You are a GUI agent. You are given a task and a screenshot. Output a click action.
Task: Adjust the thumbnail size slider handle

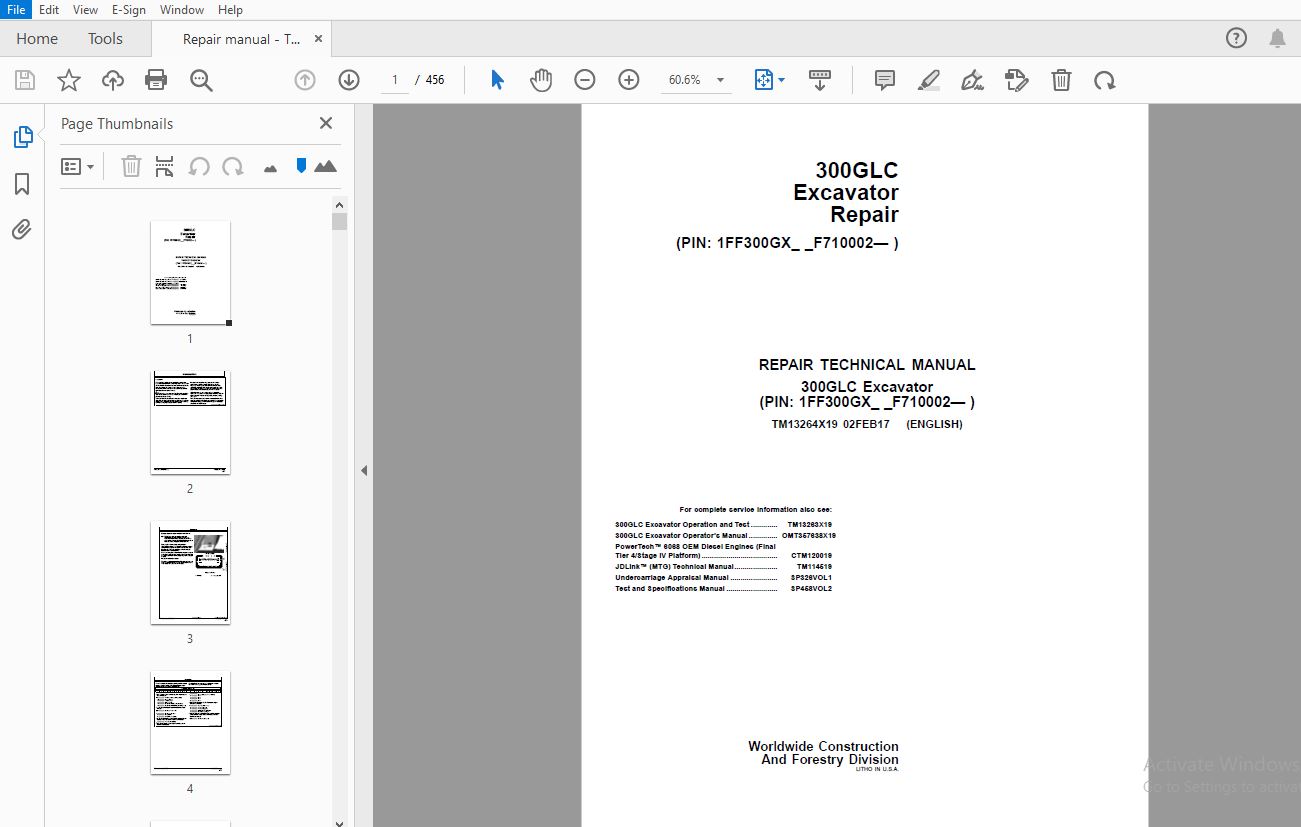tap(301, 166)
